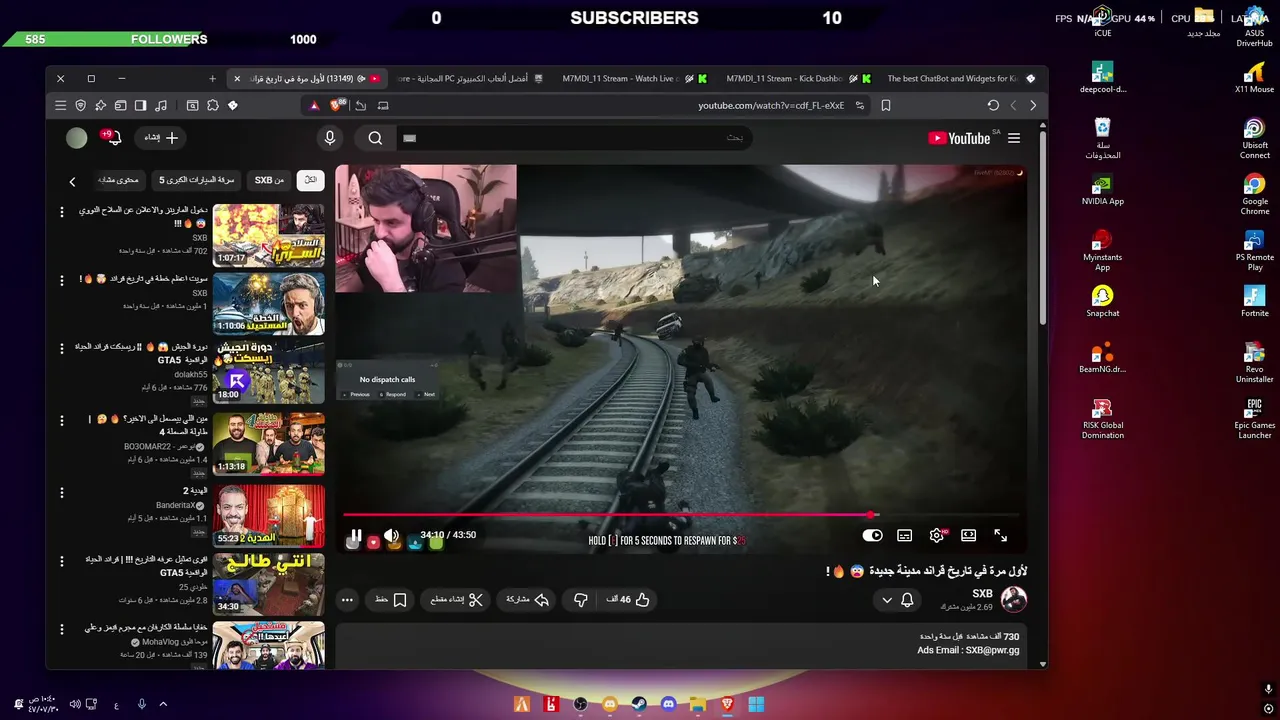The image size is (1280, 720).
Task: Dislike the video with thumbs down
Action: click(580, 600)
